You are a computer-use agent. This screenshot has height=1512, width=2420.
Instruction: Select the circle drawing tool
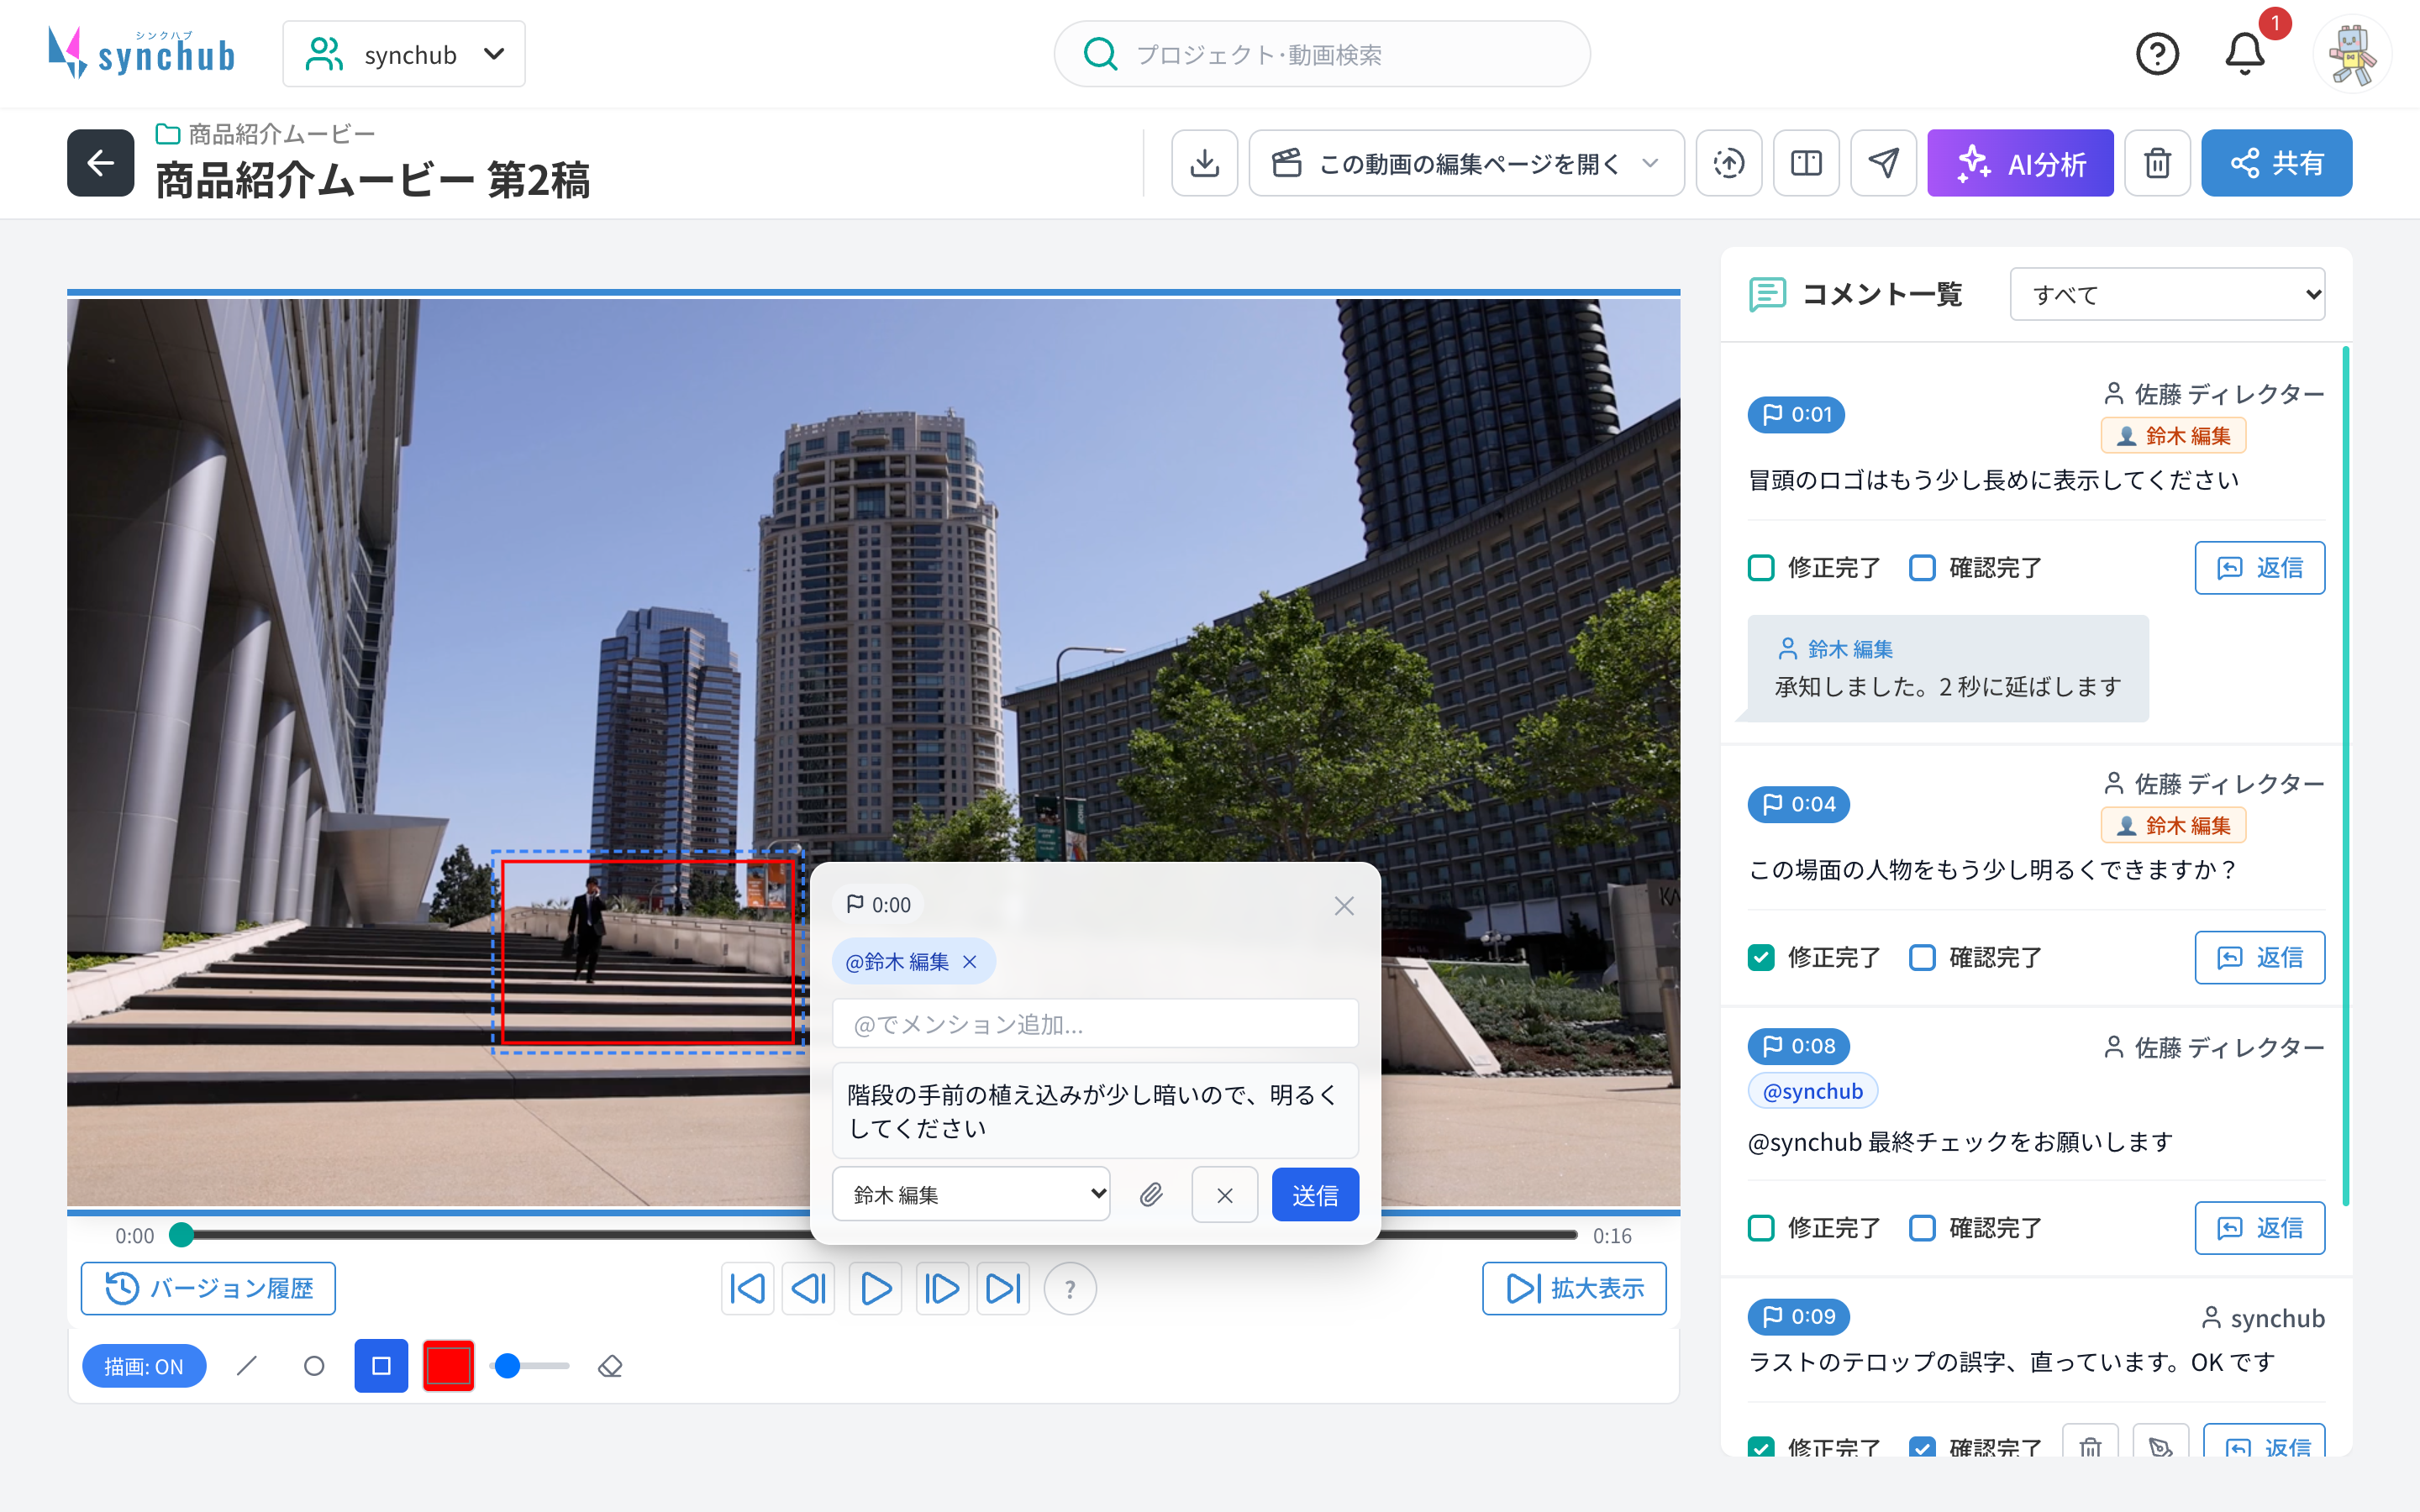click(314, 1366)
